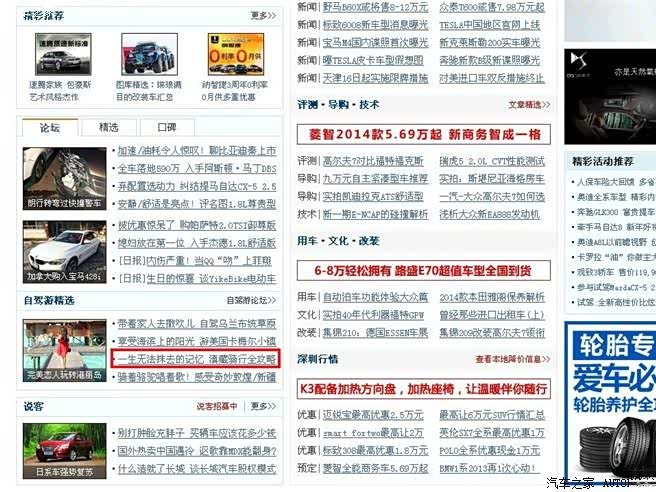Click the DS car advertisement image
This screenshot has height=492, width=656.
(610, 97)
